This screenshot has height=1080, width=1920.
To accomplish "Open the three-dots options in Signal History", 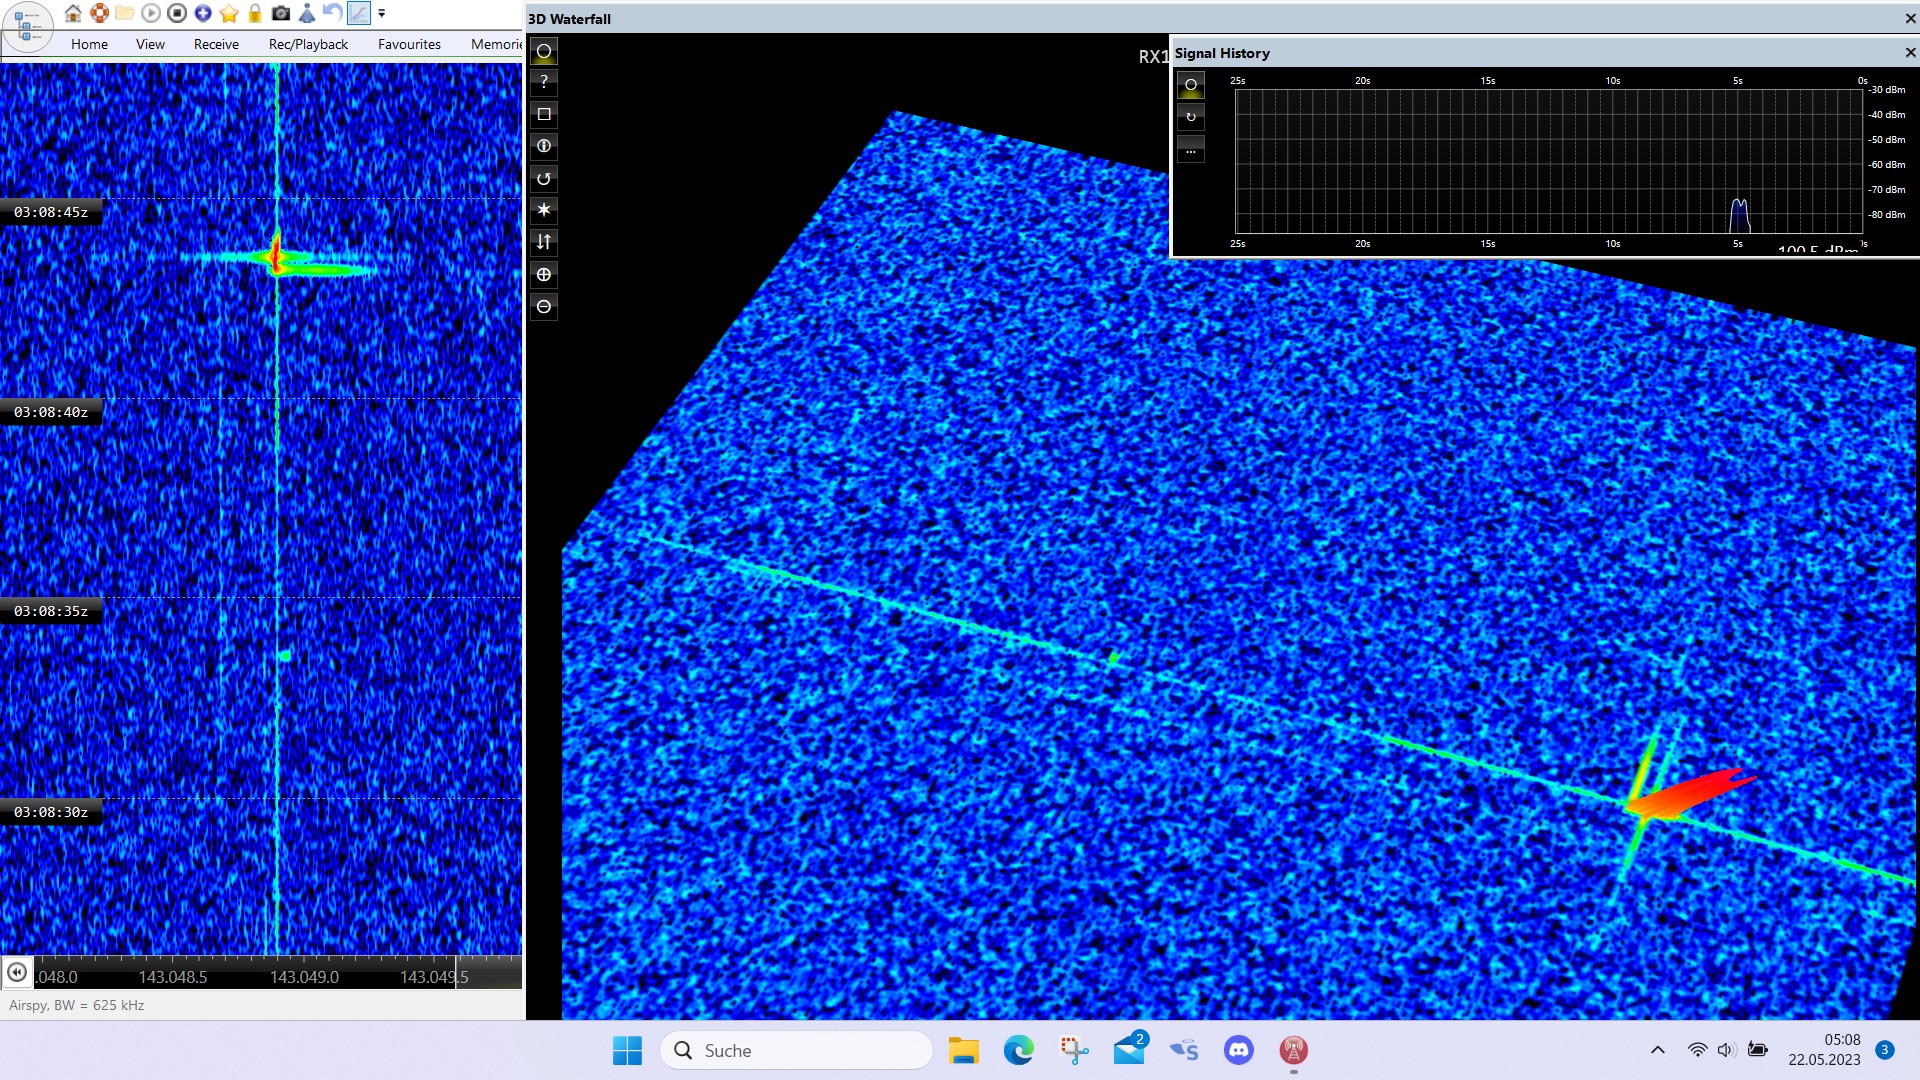I will [1191, 150].
